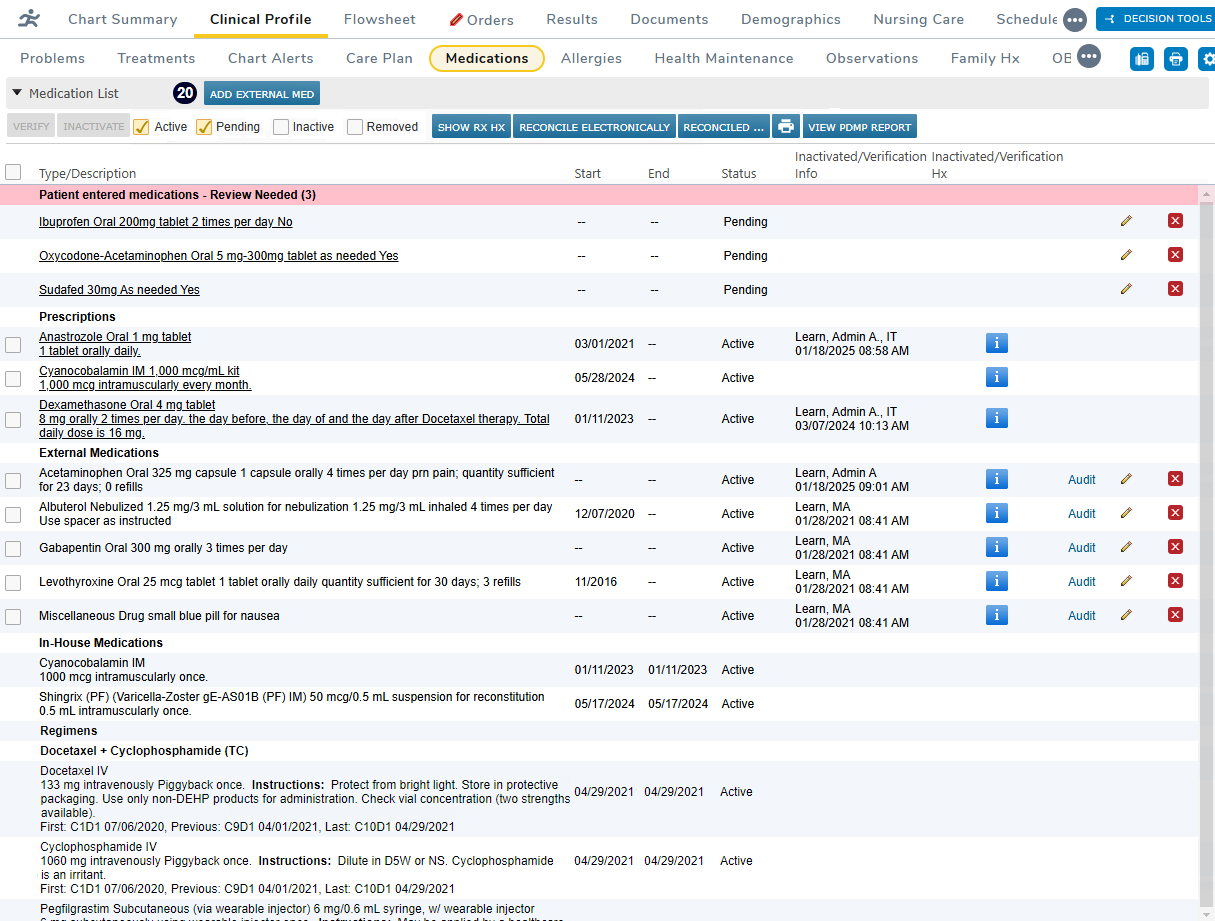Screen dimensions: 1215x921
Task: Click the printer icon next to the gear
Action: [x=1175, y=59]
